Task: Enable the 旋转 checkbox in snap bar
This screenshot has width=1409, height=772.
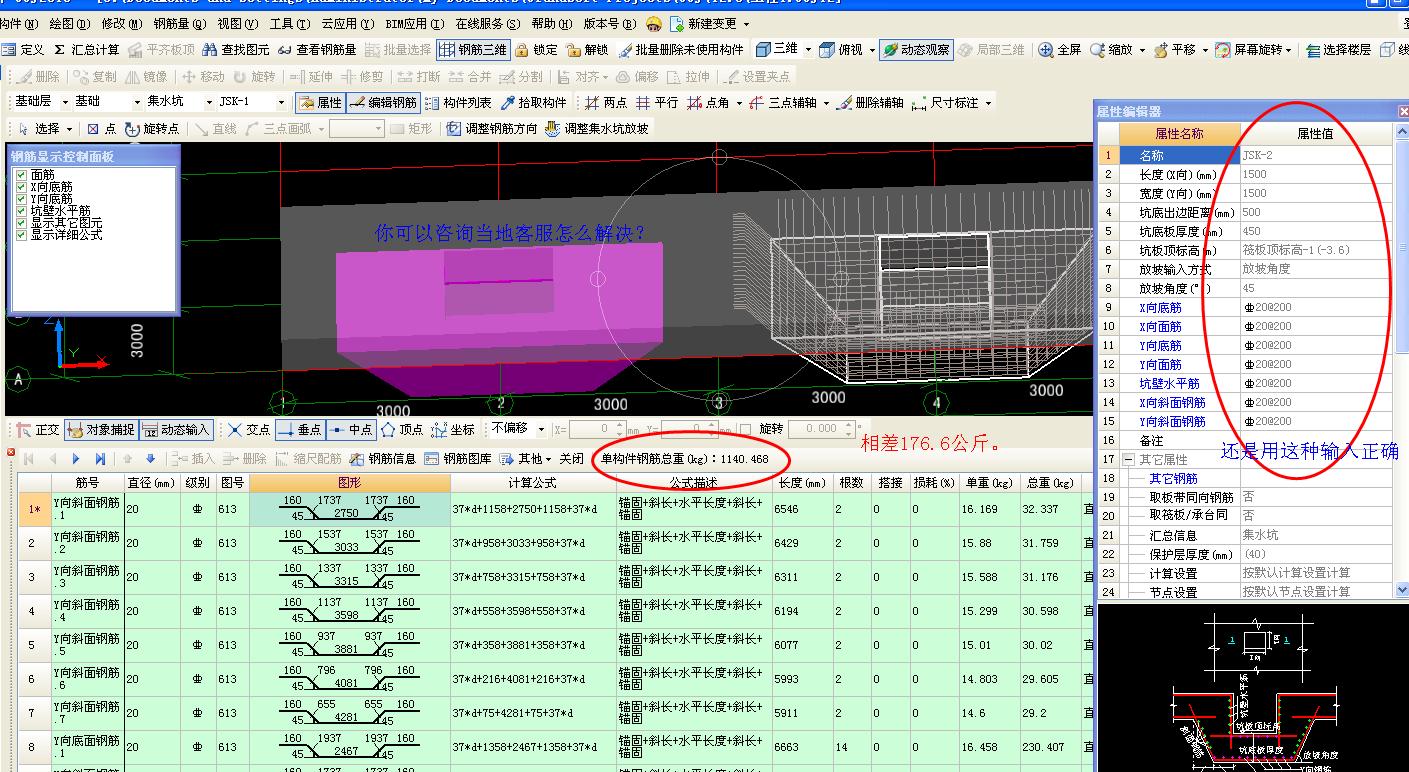Action: [744, 429]
